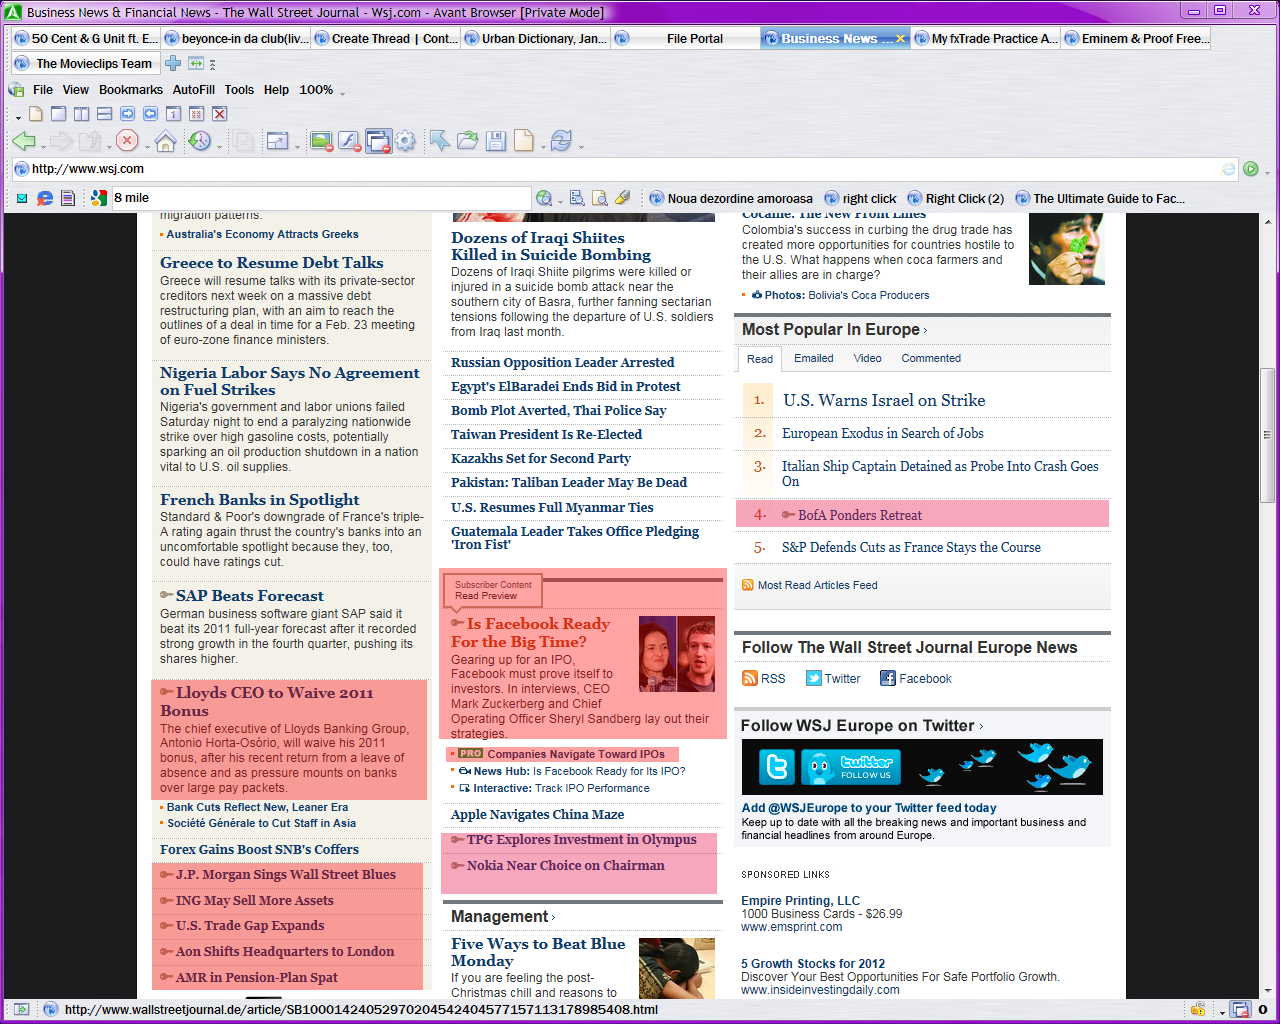This screenshot has height=1024, width=1280.
Task: Click the mail envelope icon
Action: coord(21,198)
